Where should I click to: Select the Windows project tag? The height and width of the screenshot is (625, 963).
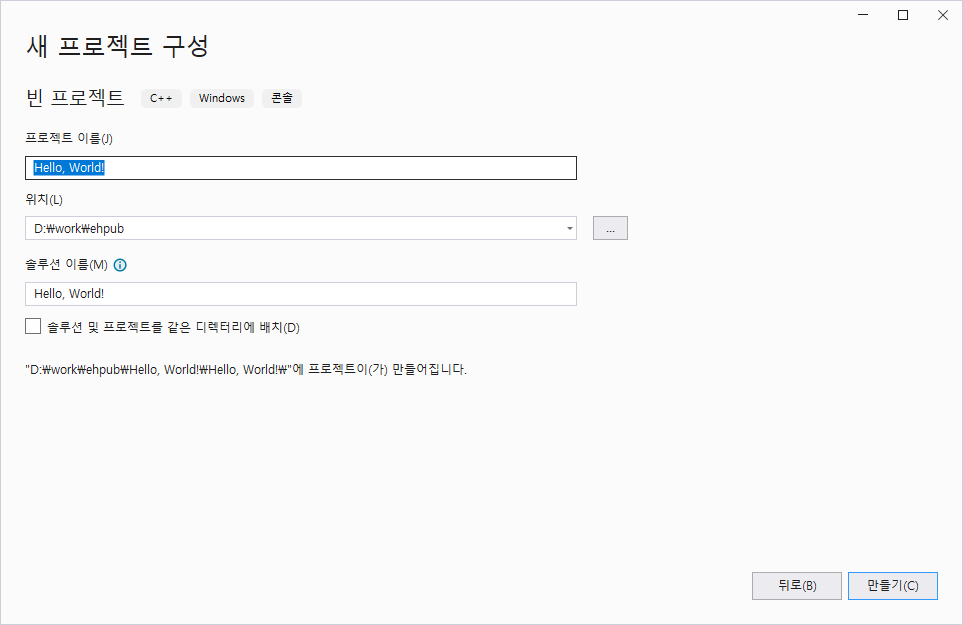221,98
